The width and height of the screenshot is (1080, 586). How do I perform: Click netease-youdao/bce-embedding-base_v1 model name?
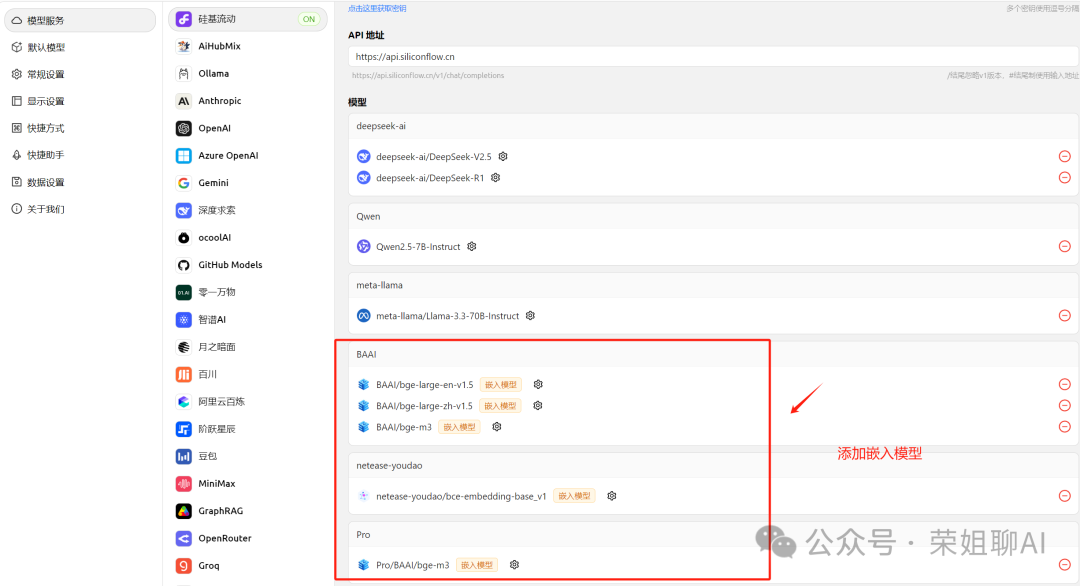[x=461, y=496]
